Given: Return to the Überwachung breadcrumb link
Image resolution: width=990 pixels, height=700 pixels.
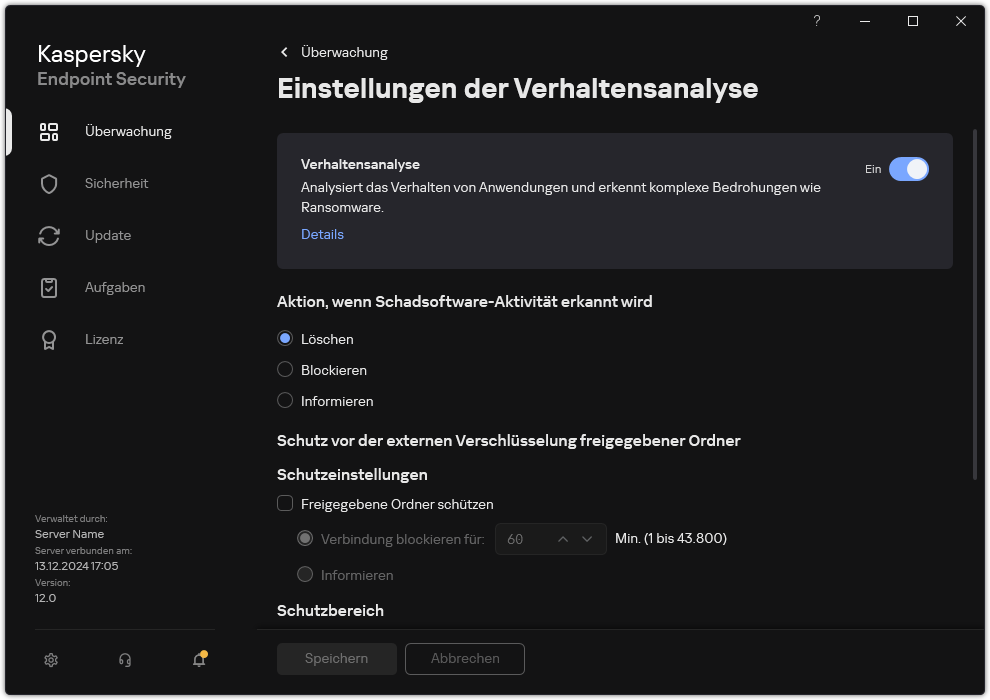Looking at the screenshot, I should (x=345, y=52).
